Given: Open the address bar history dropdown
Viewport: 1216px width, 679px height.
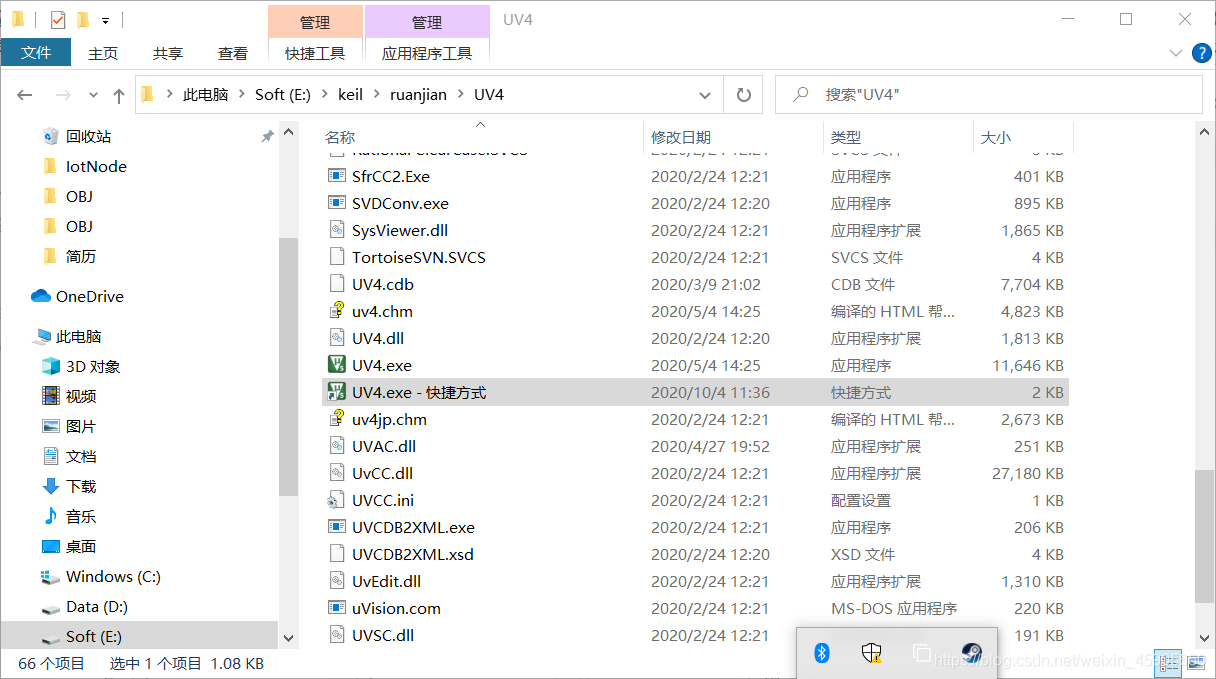Looking at the screenshot, I should pyautogui.click(x=705, y=95).
